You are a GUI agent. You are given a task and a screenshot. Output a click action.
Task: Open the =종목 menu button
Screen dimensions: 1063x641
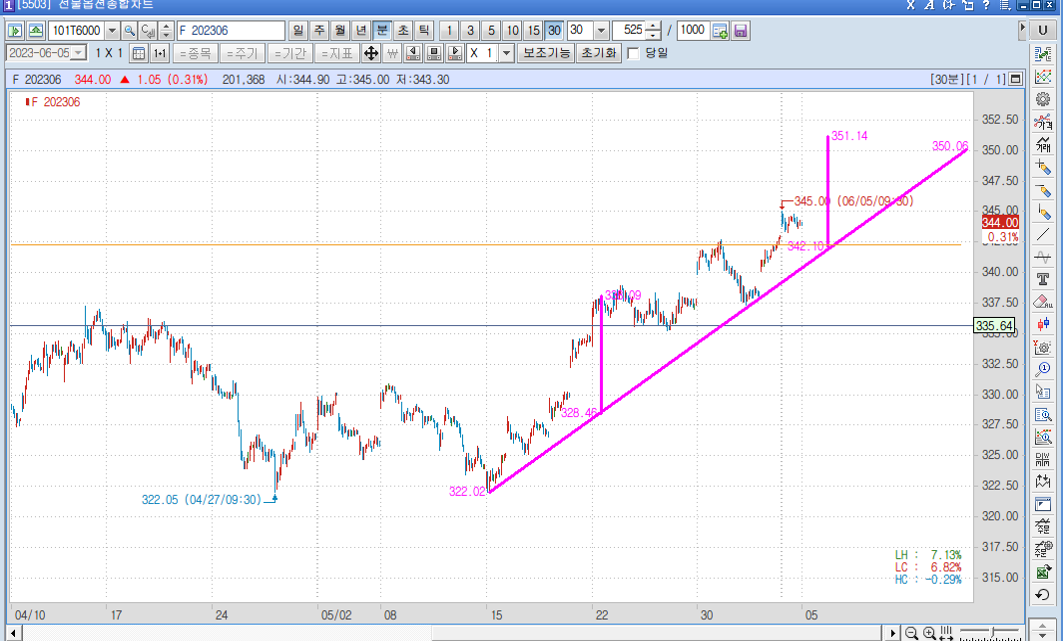pyautogui.click(x=195, y=53)
